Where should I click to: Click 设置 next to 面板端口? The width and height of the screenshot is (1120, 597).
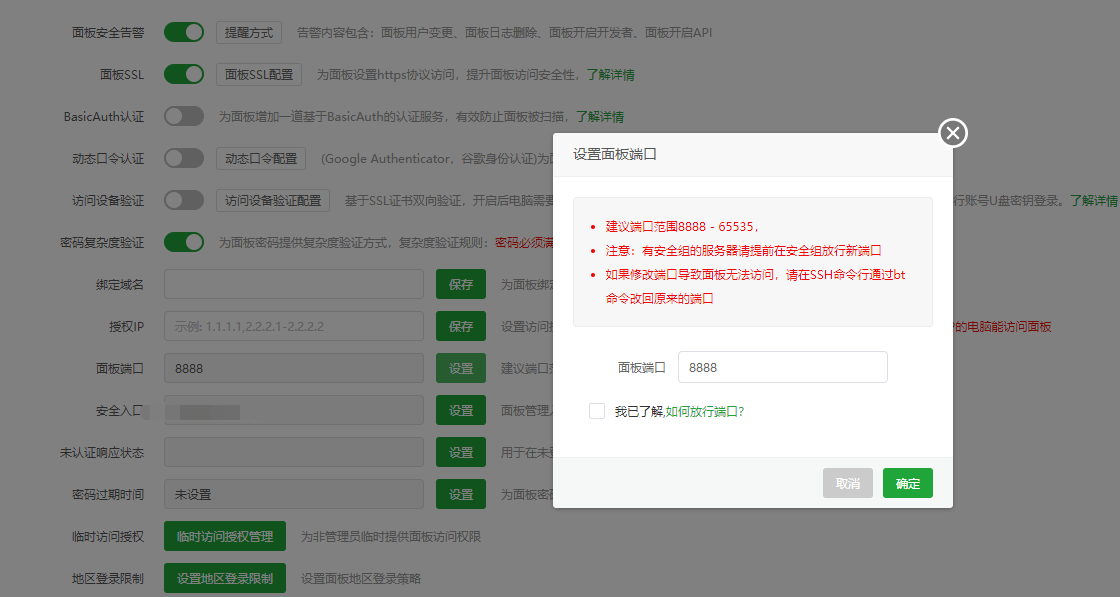tap(461, 368)
